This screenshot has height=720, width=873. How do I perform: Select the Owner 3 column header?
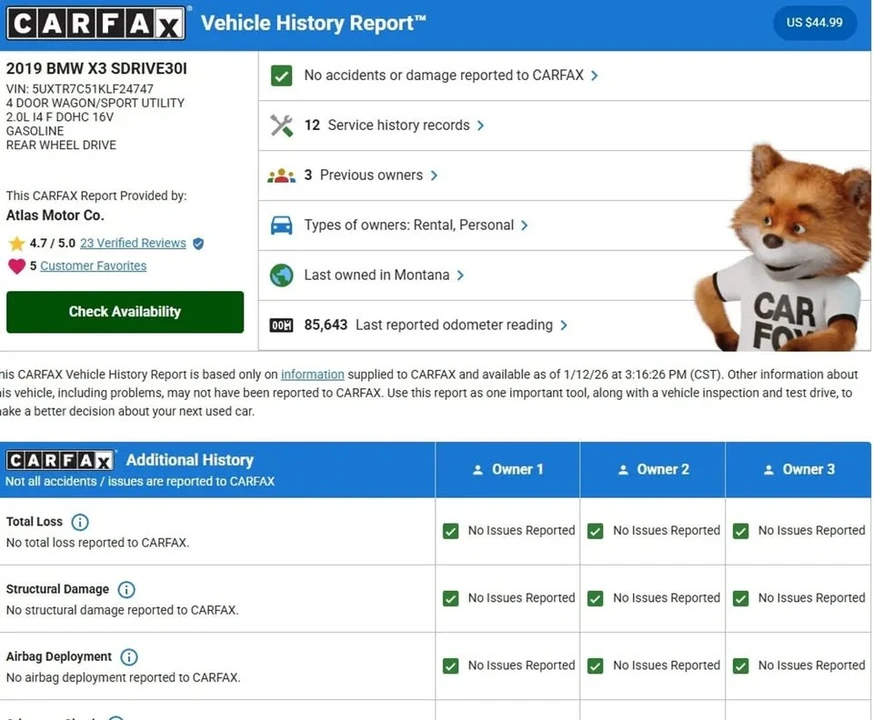point(799,469)
